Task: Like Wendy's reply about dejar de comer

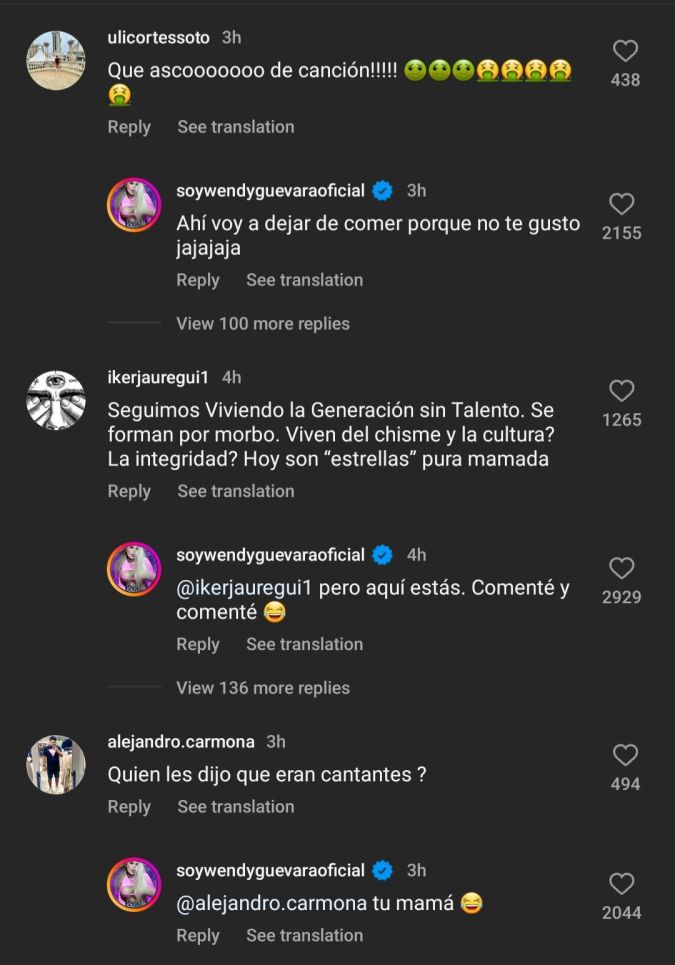Action: (x=621, y=205)
